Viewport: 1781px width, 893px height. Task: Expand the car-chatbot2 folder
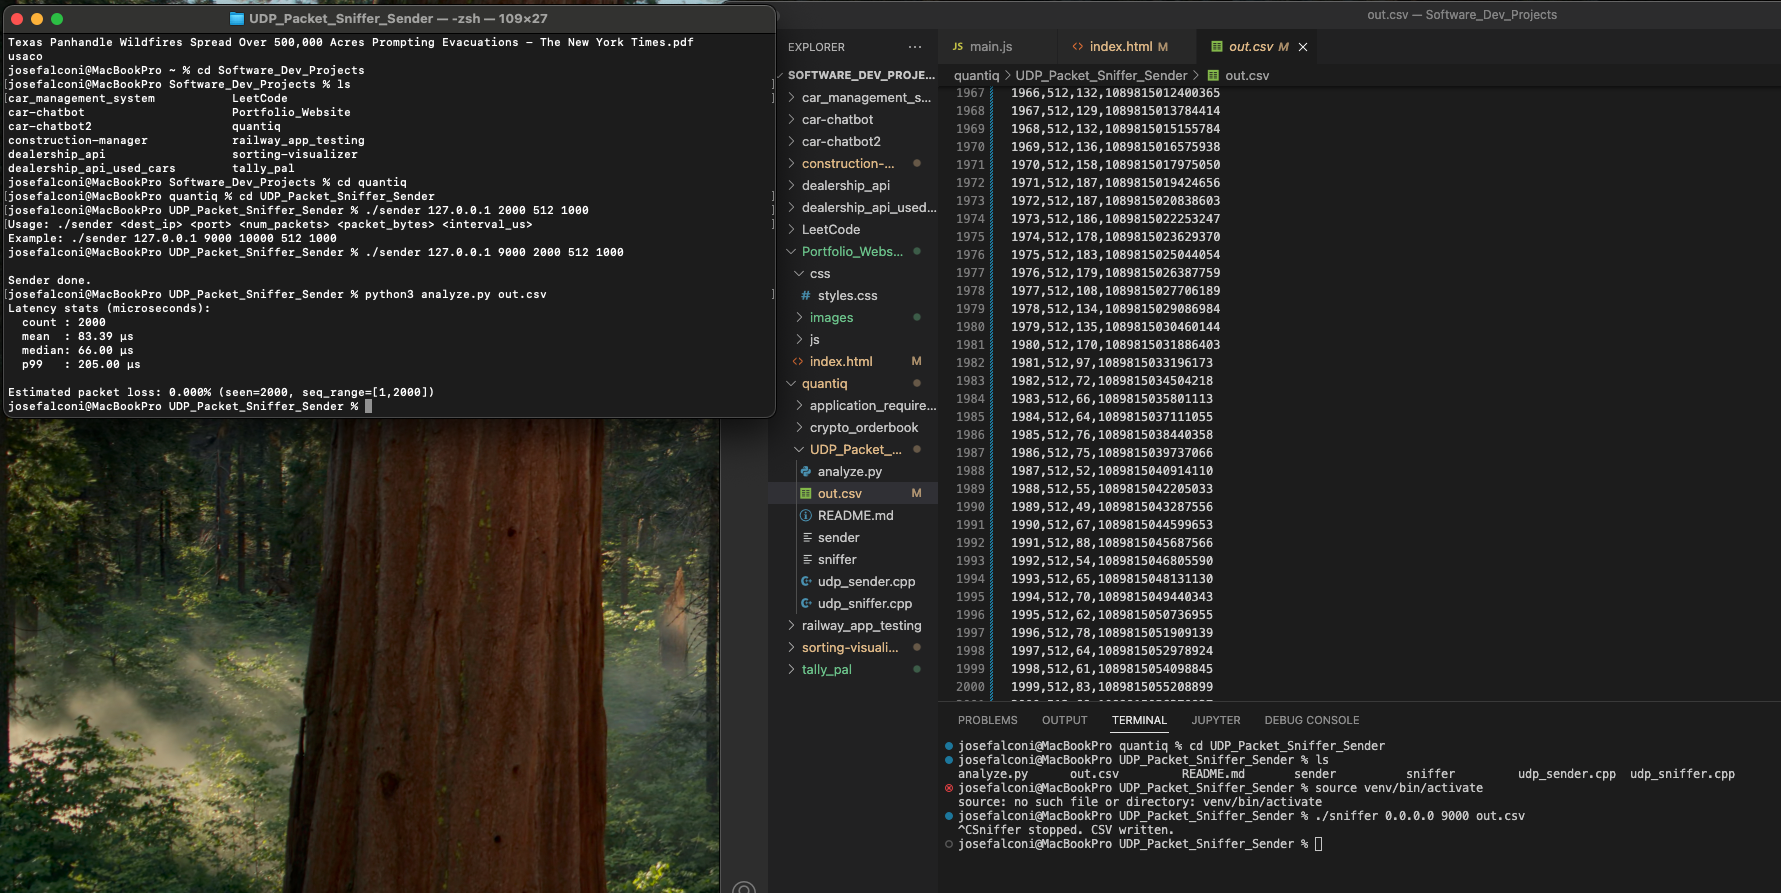[x=792, y=141]
